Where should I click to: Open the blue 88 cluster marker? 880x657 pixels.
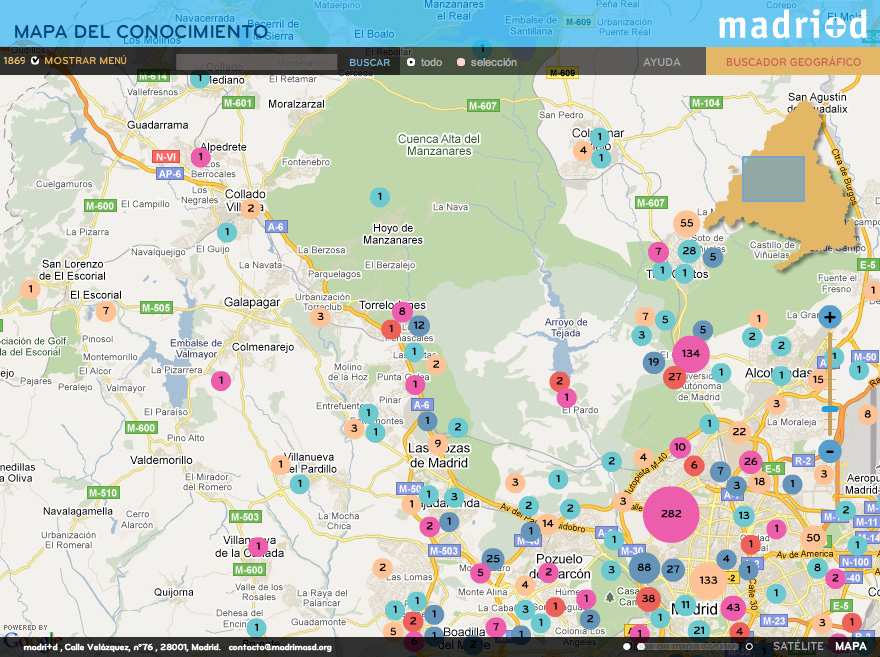tap(644, 567)
